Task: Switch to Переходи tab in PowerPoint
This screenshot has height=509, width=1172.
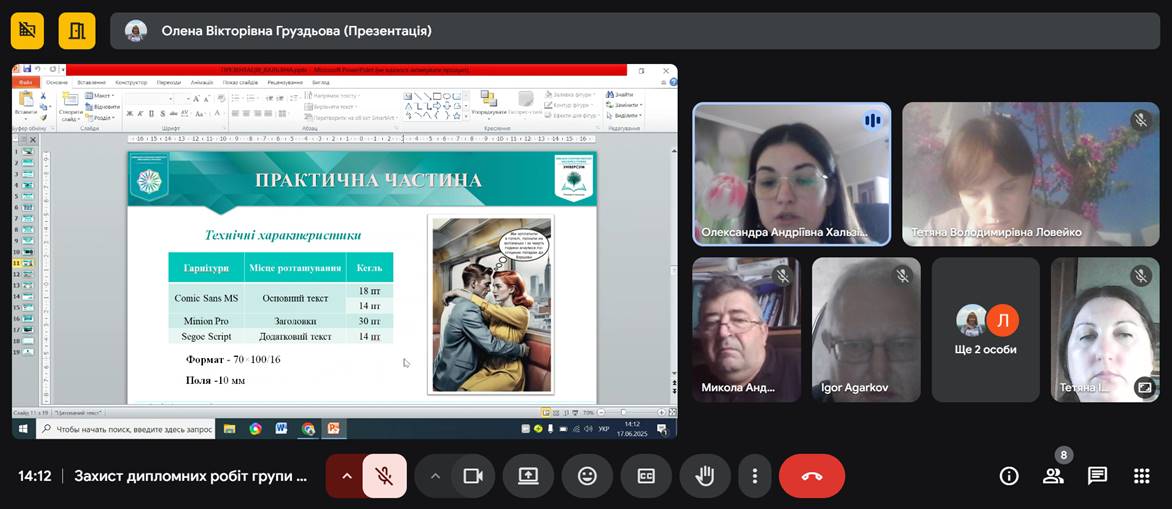Action: point(170,82)
